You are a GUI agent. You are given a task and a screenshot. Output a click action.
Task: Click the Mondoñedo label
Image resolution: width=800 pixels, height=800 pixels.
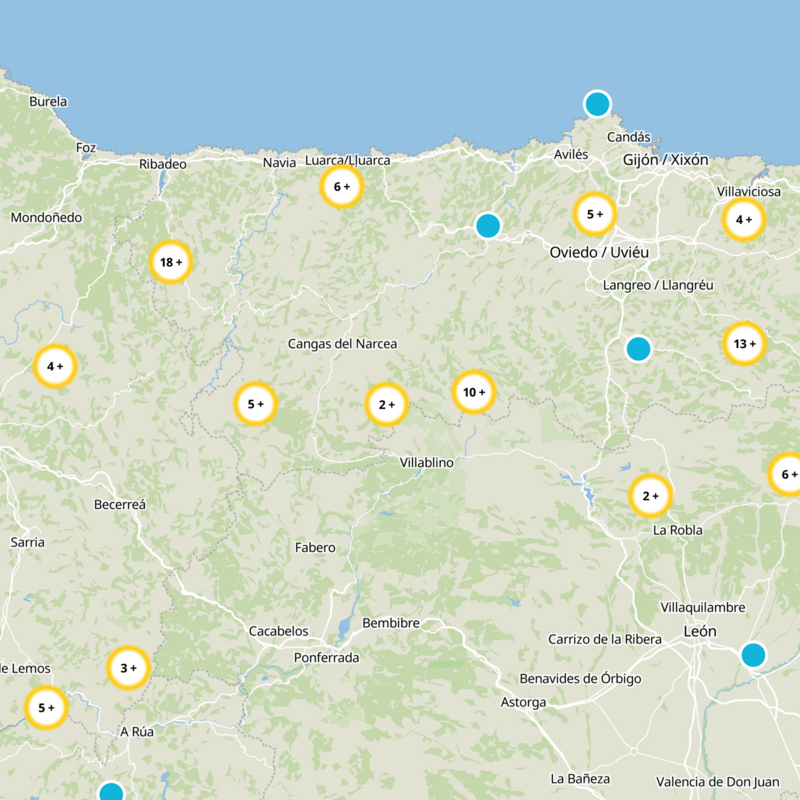(46, 217)
